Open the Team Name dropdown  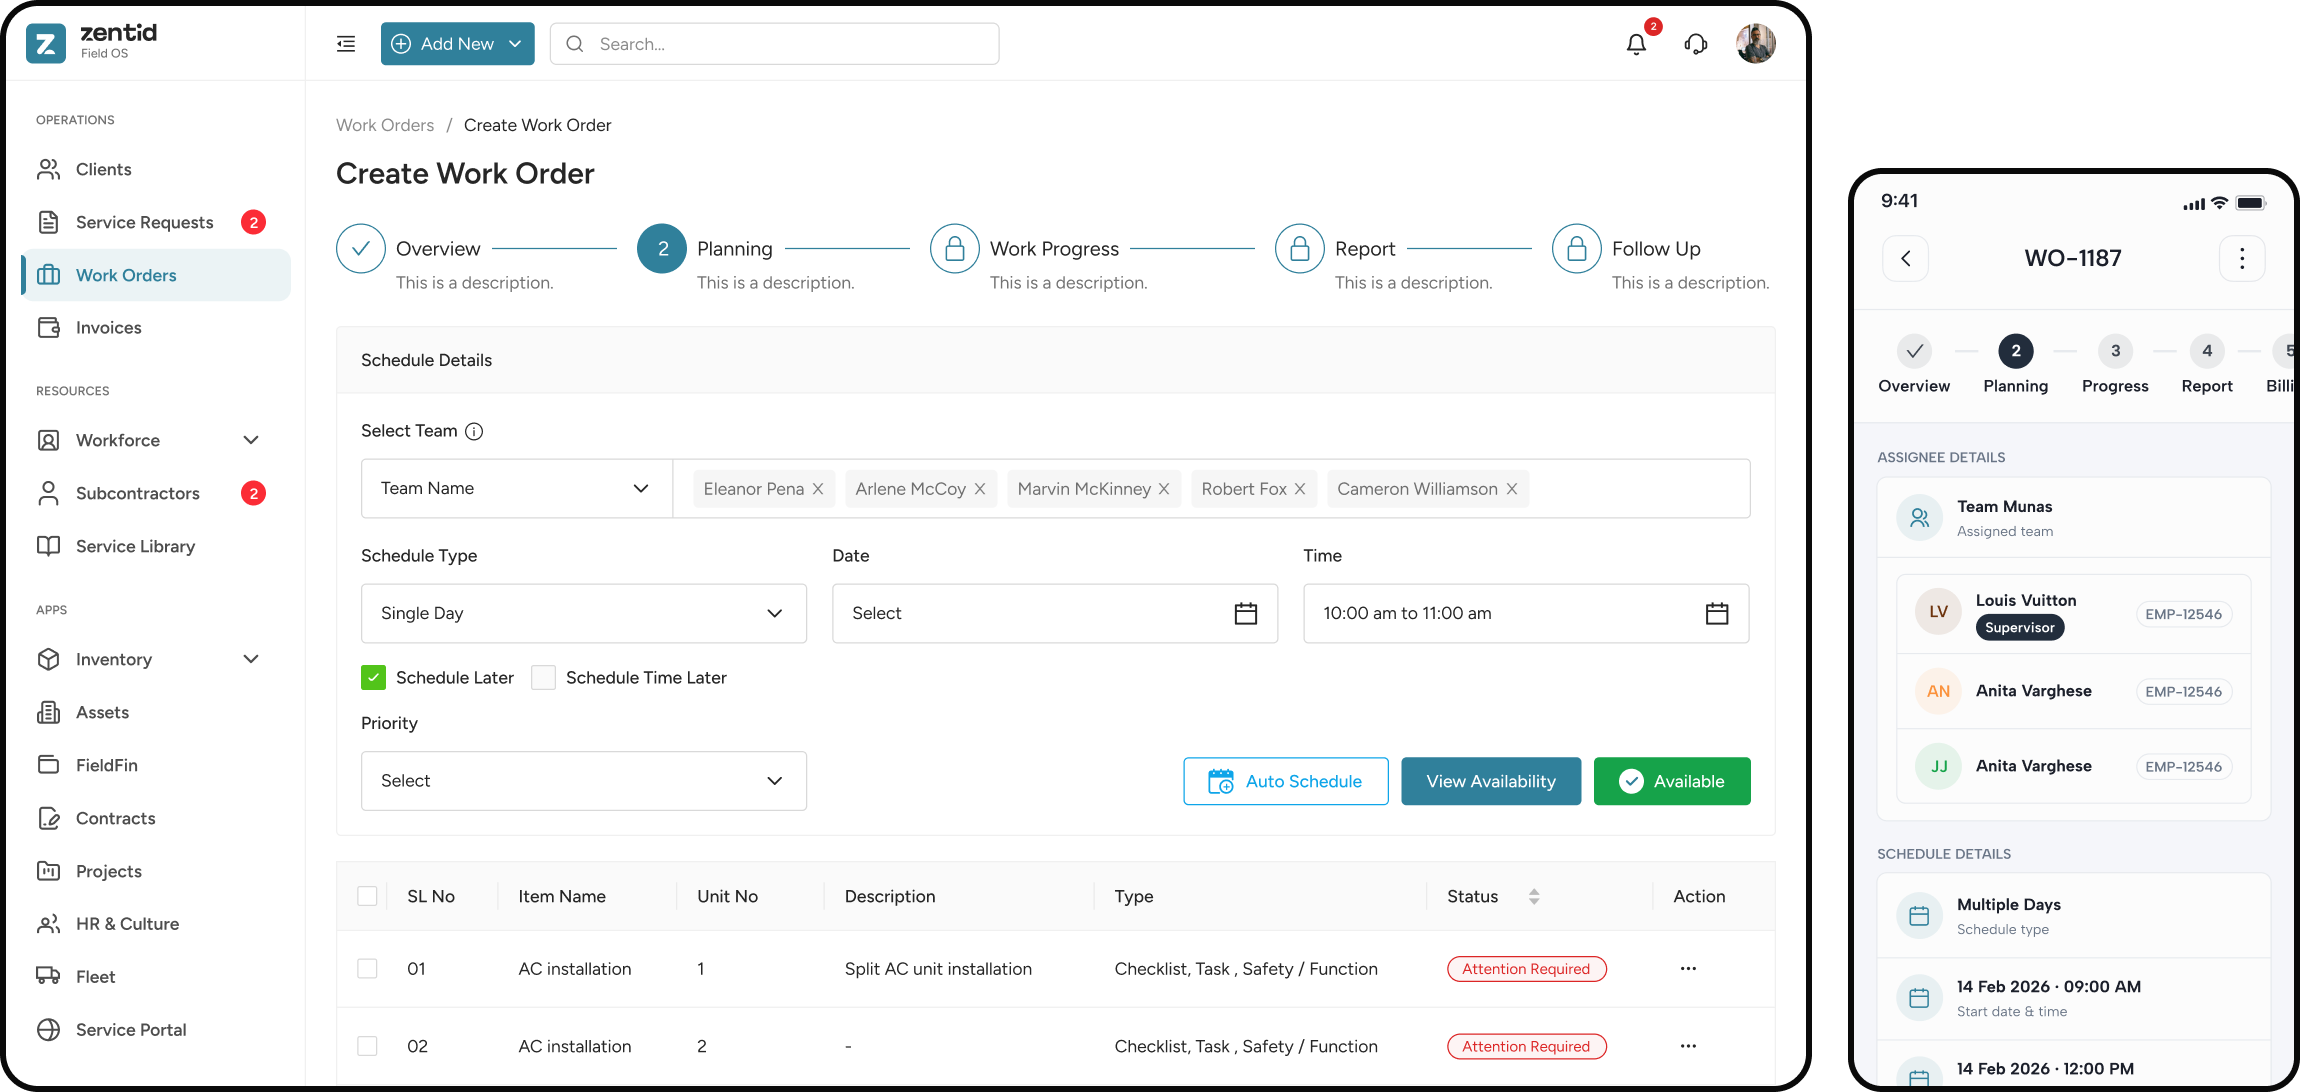(x=516, y=489)
